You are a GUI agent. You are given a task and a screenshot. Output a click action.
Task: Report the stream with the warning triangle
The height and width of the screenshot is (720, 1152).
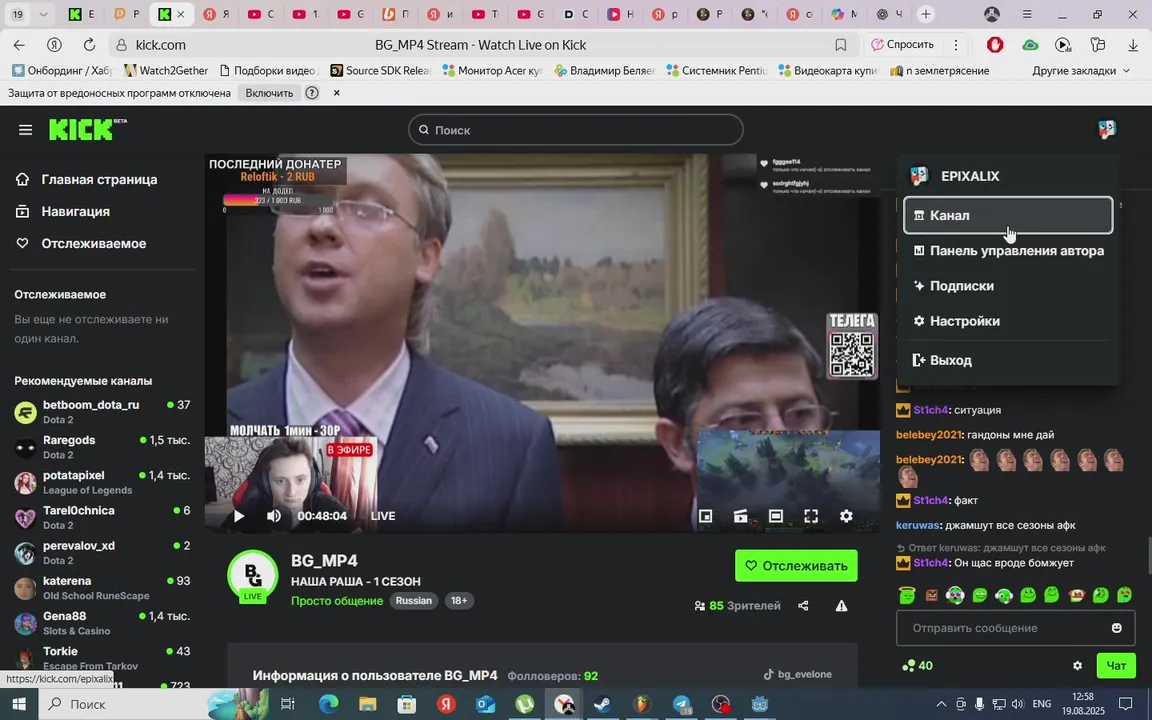841,605
